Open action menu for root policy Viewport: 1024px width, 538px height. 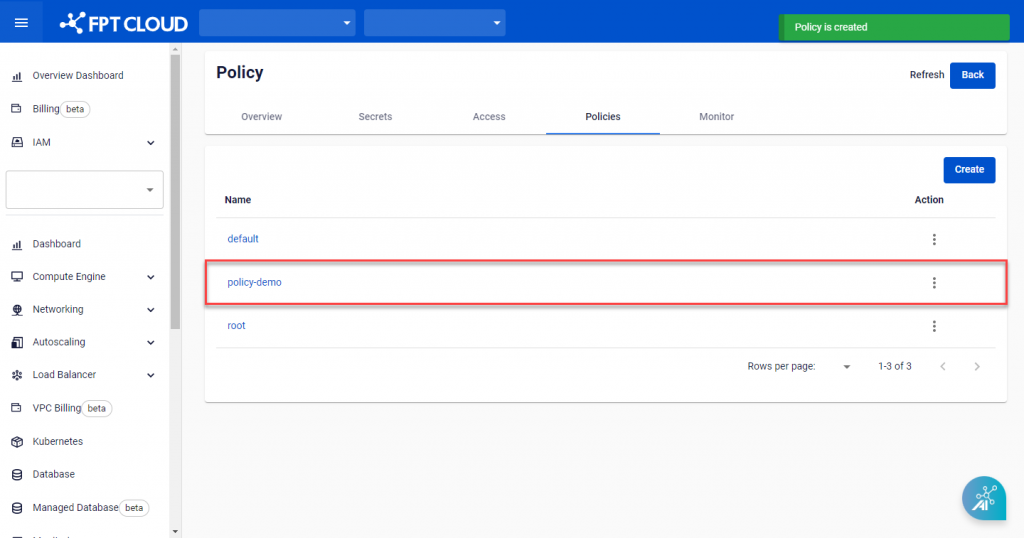point(934,326)
